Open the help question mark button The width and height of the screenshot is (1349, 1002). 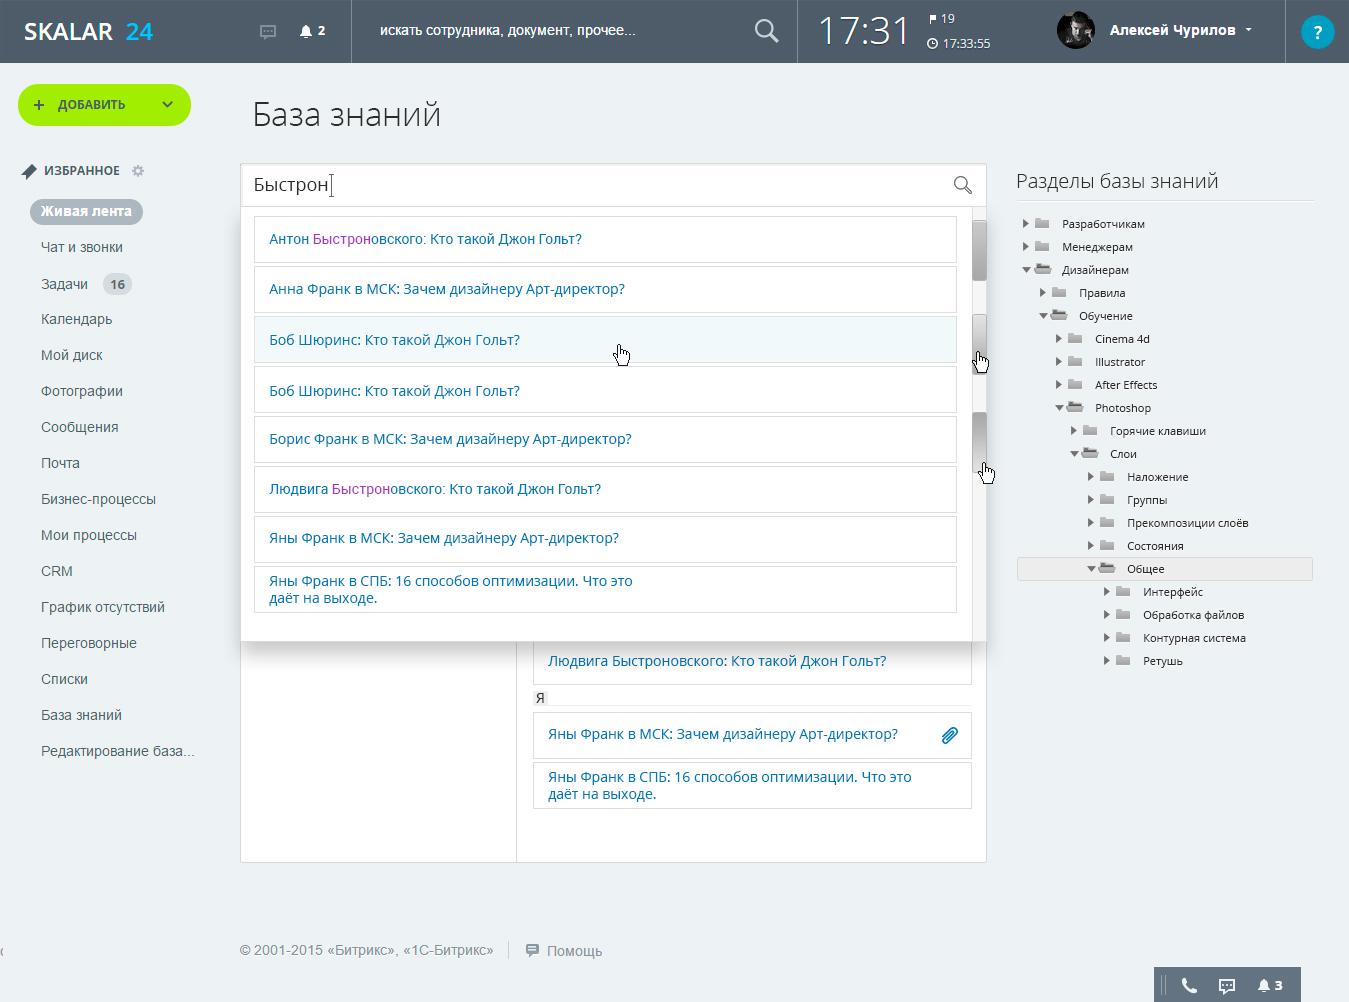pyautogui.click(x=1317, y=32)
